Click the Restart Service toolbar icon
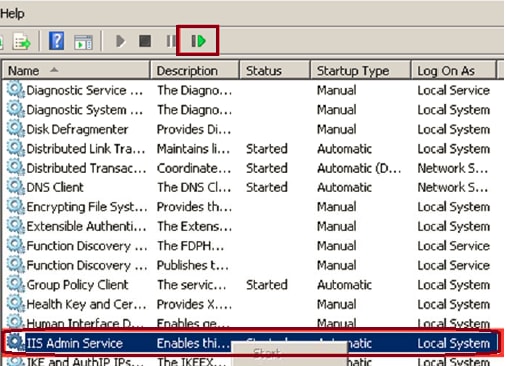 pos(199,41)
